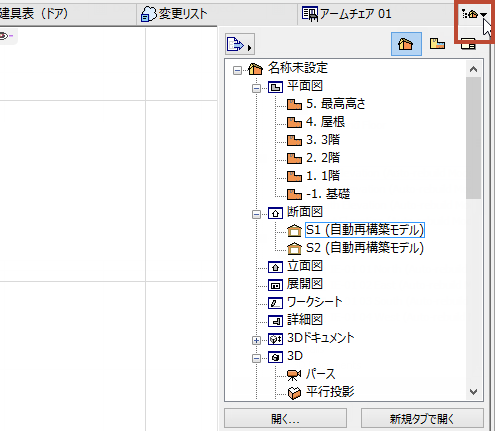The width and height of the screenshot is (495, 431).
Task: Select the 1. 1階 story
Action: [x=323, y=176]
